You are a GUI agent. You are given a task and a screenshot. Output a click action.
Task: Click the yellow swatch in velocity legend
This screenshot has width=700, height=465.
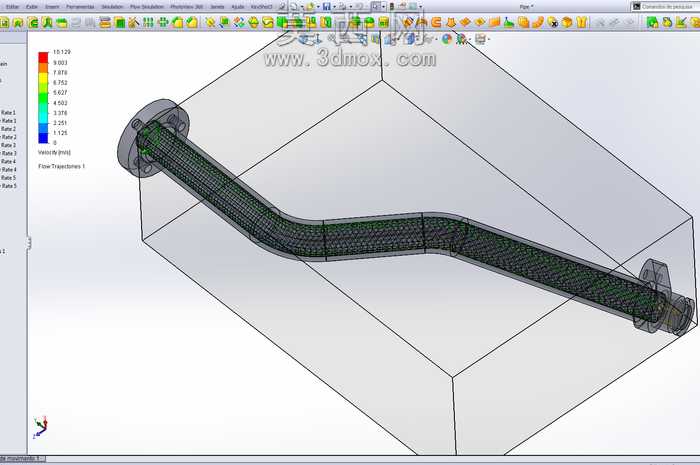point(43,79)
